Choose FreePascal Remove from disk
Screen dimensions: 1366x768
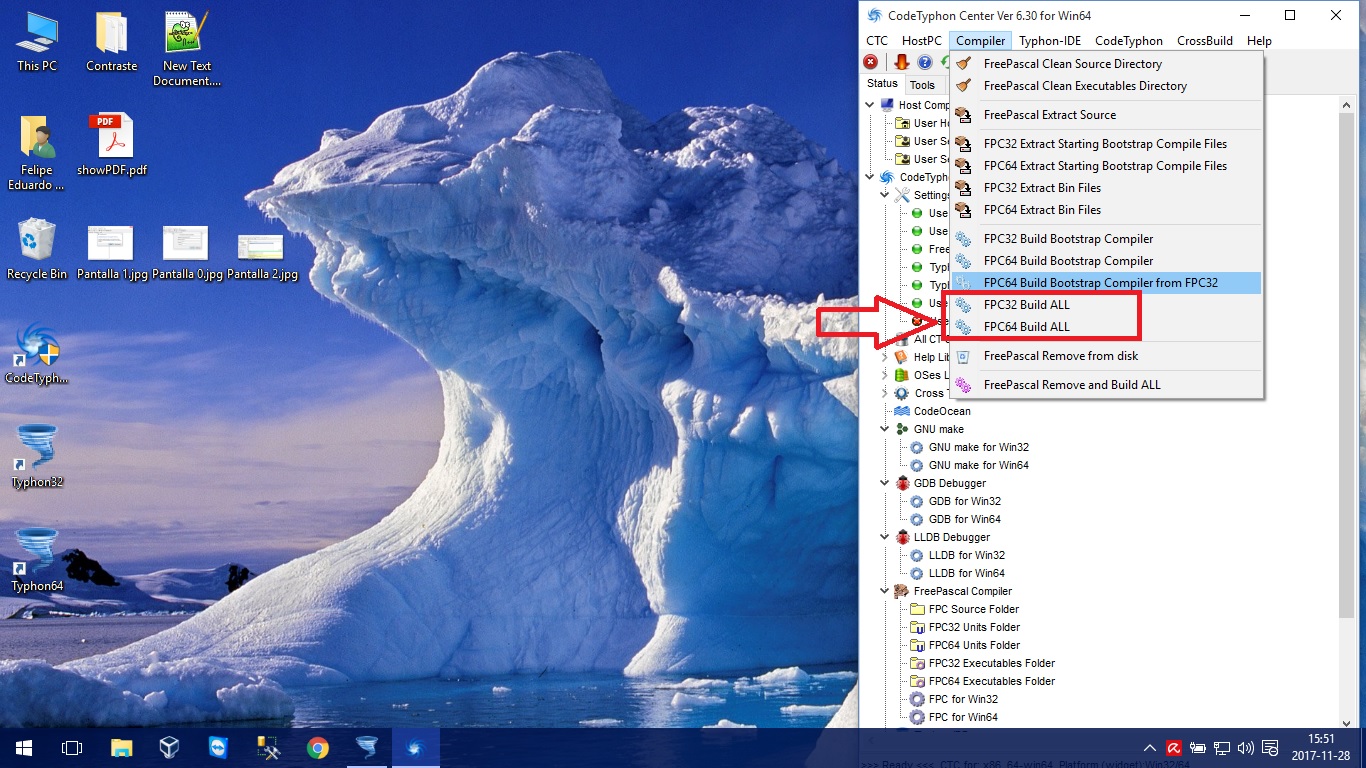tap(1106, 356)
